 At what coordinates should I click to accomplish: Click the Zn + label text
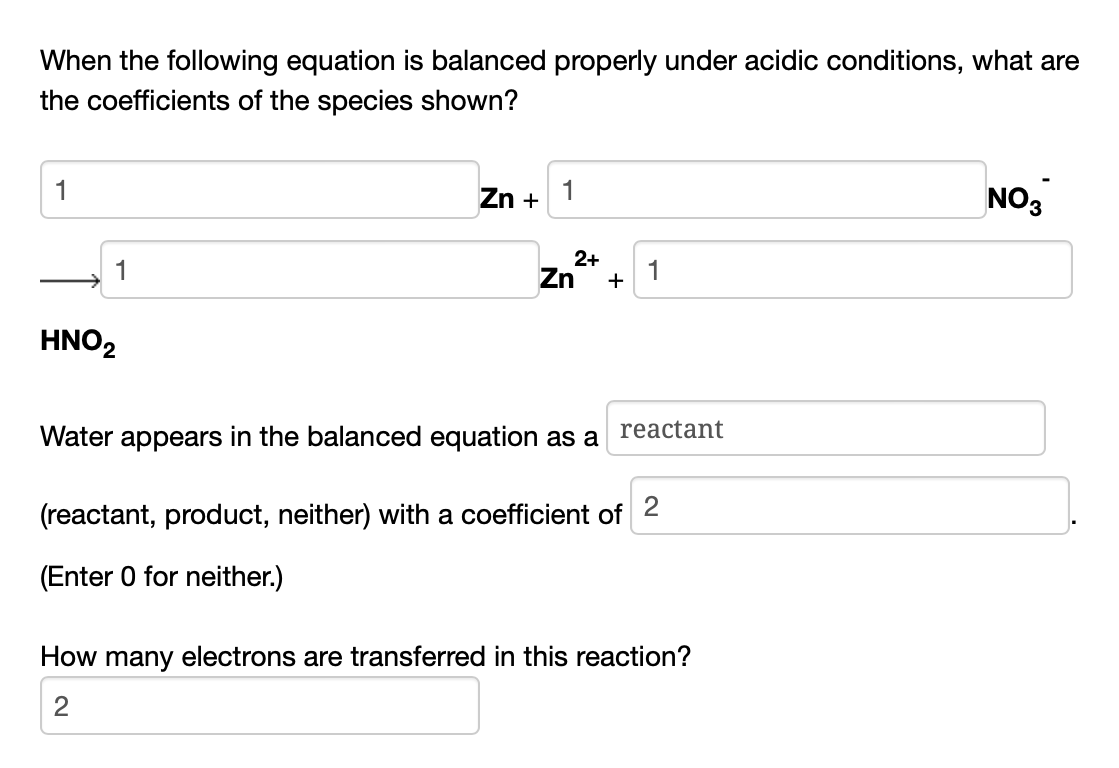click(x=508, y=198)
